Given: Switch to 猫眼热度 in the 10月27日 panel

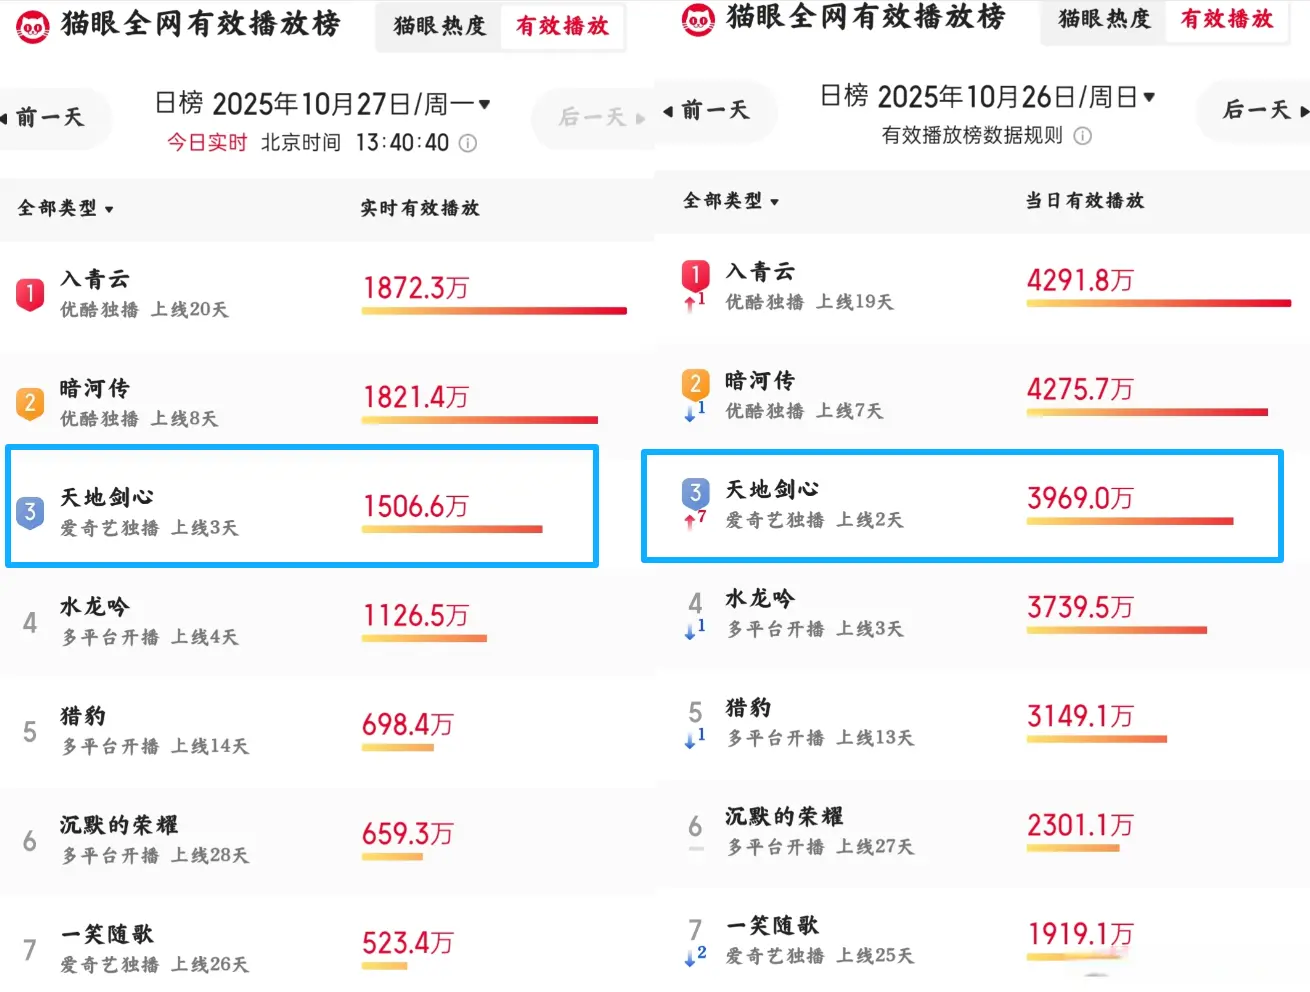Looking at the screenshot, I should pyautogui.click(x=439, y=27).
